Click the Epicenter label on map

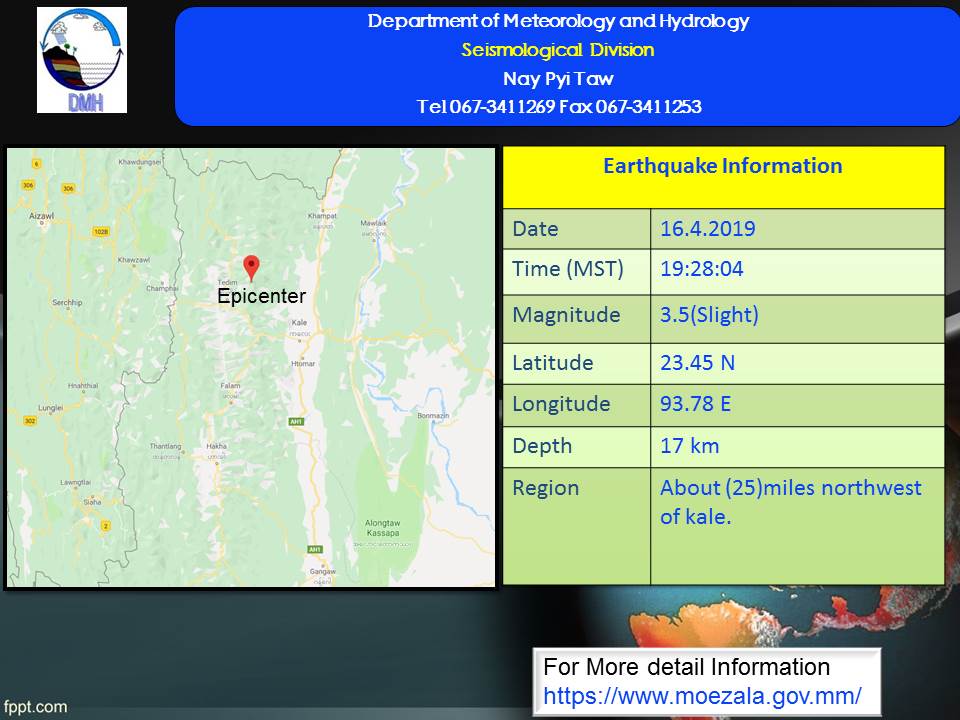click(261, 296)
